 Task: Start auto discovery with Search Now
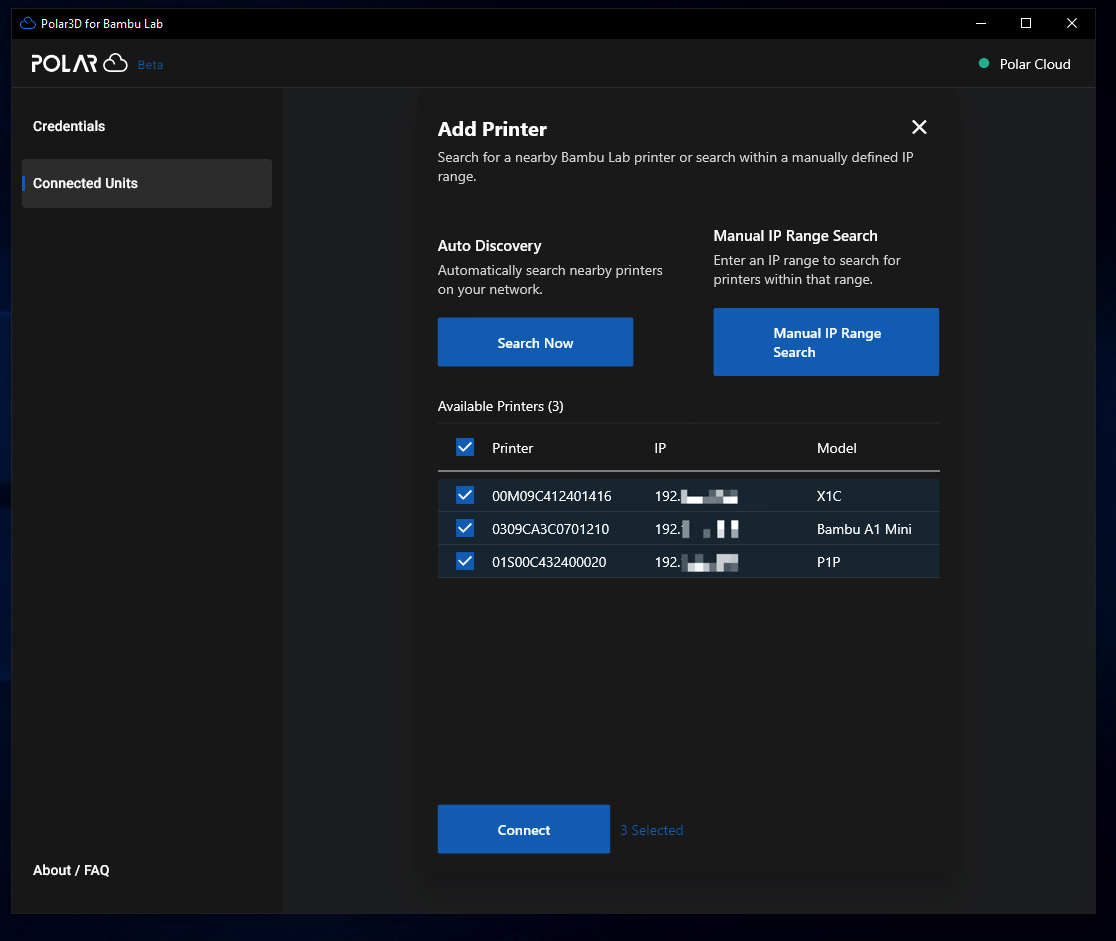pos(535,342)
